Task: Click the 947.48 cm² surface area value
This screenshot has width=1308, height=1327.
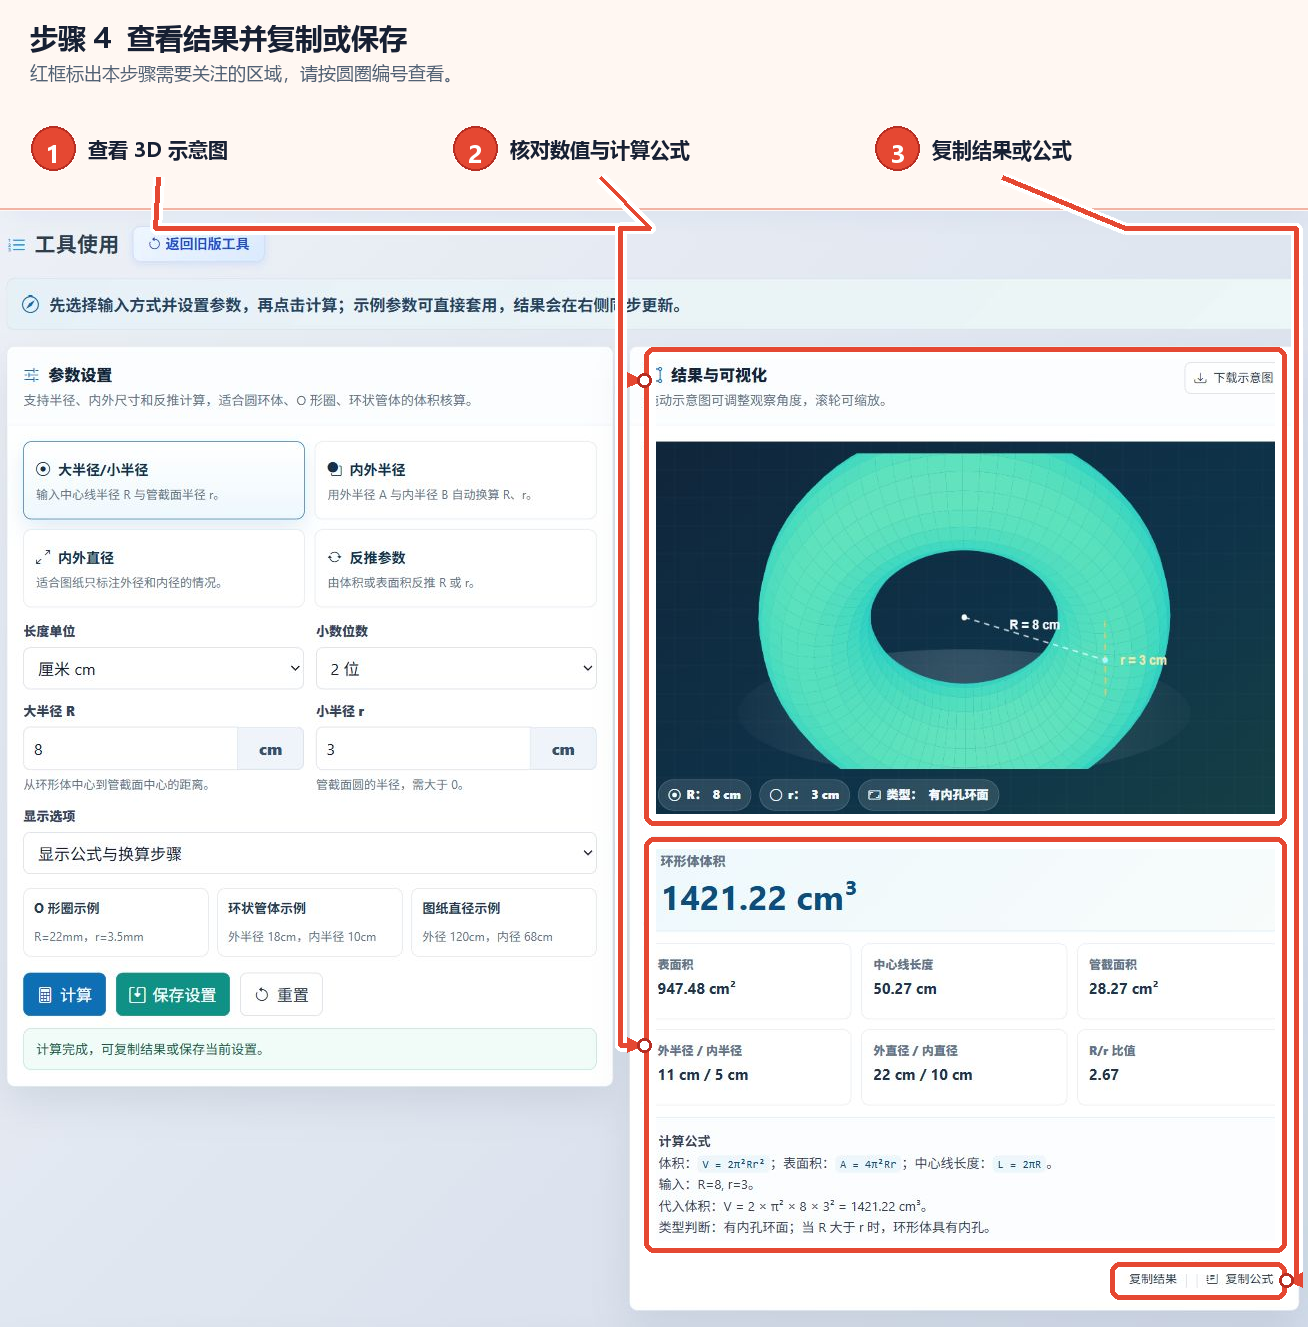Action: pyautogui.click(x=697, y=989)
